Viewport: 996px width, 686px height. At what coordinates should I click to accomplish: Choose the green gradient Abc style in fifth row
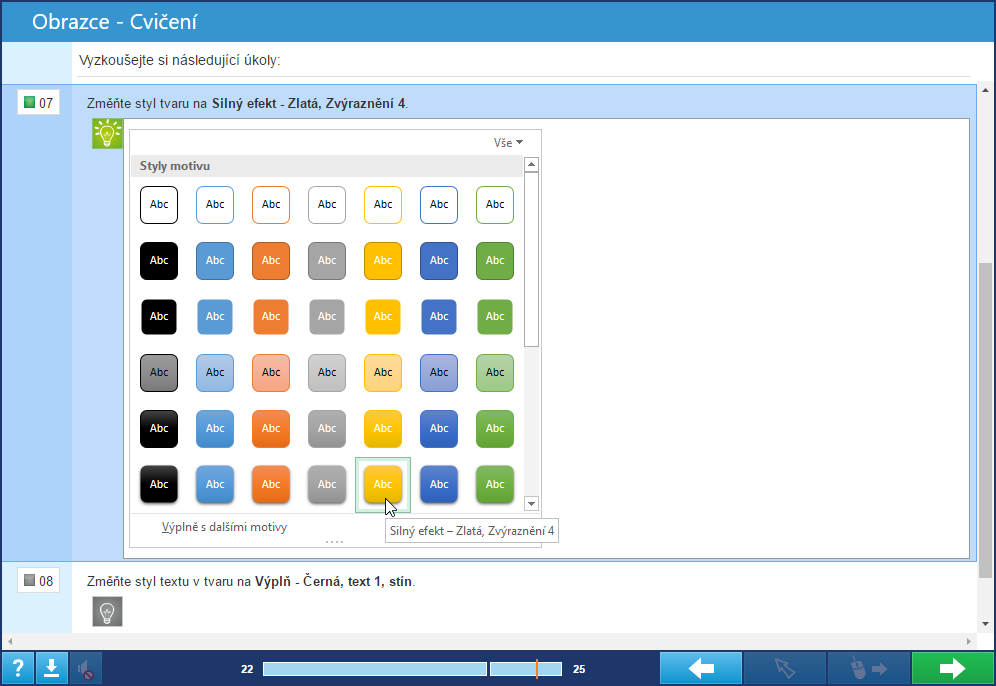[x=495, y=428]
